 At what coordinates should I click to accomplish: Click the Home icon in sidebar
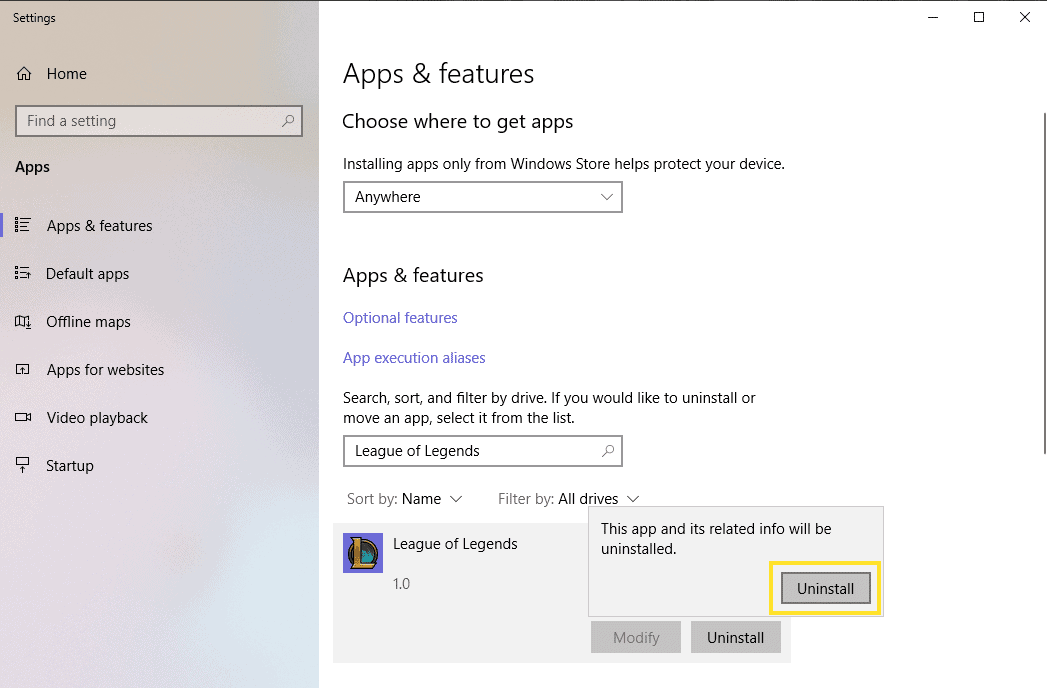point(24,73)
